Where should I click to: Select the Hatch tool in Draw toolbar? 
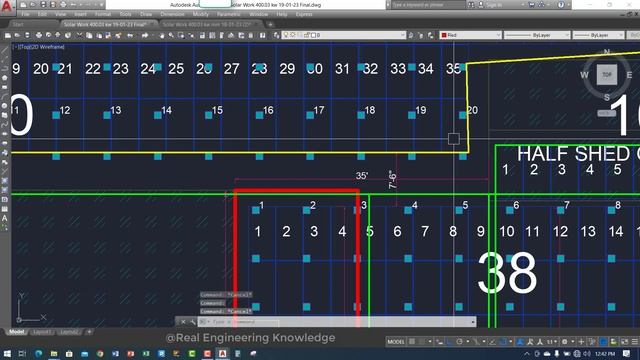(4, 180)
